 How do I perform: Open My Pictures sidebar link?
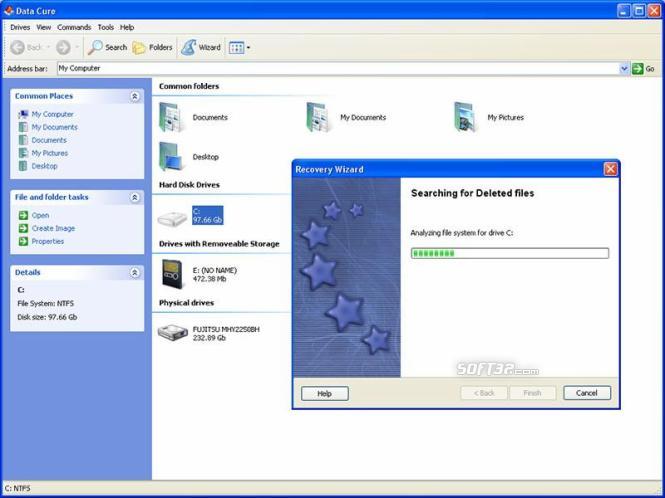coord(50,153)
